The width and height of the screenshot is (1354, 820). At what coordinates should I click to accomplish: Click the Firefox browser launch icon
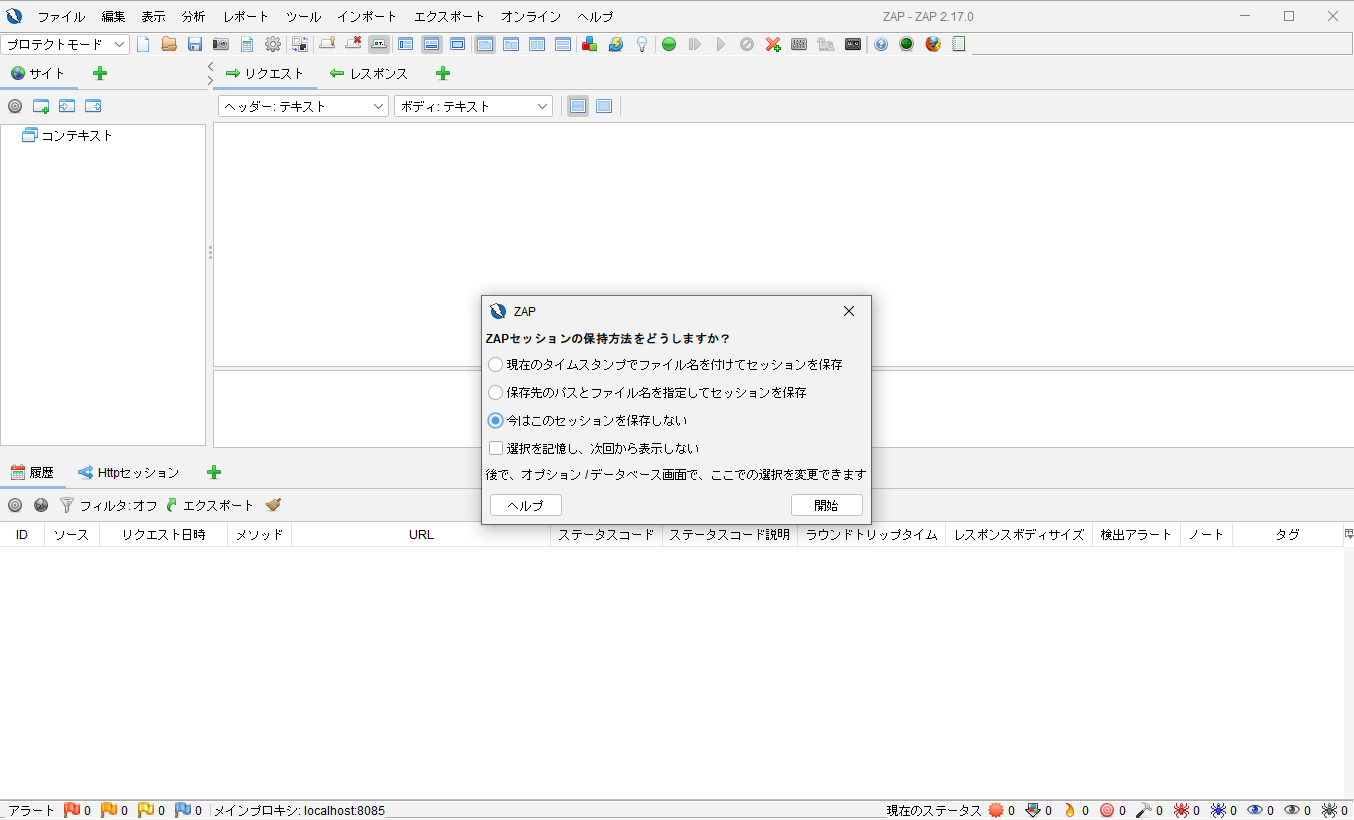pos(933,44)
